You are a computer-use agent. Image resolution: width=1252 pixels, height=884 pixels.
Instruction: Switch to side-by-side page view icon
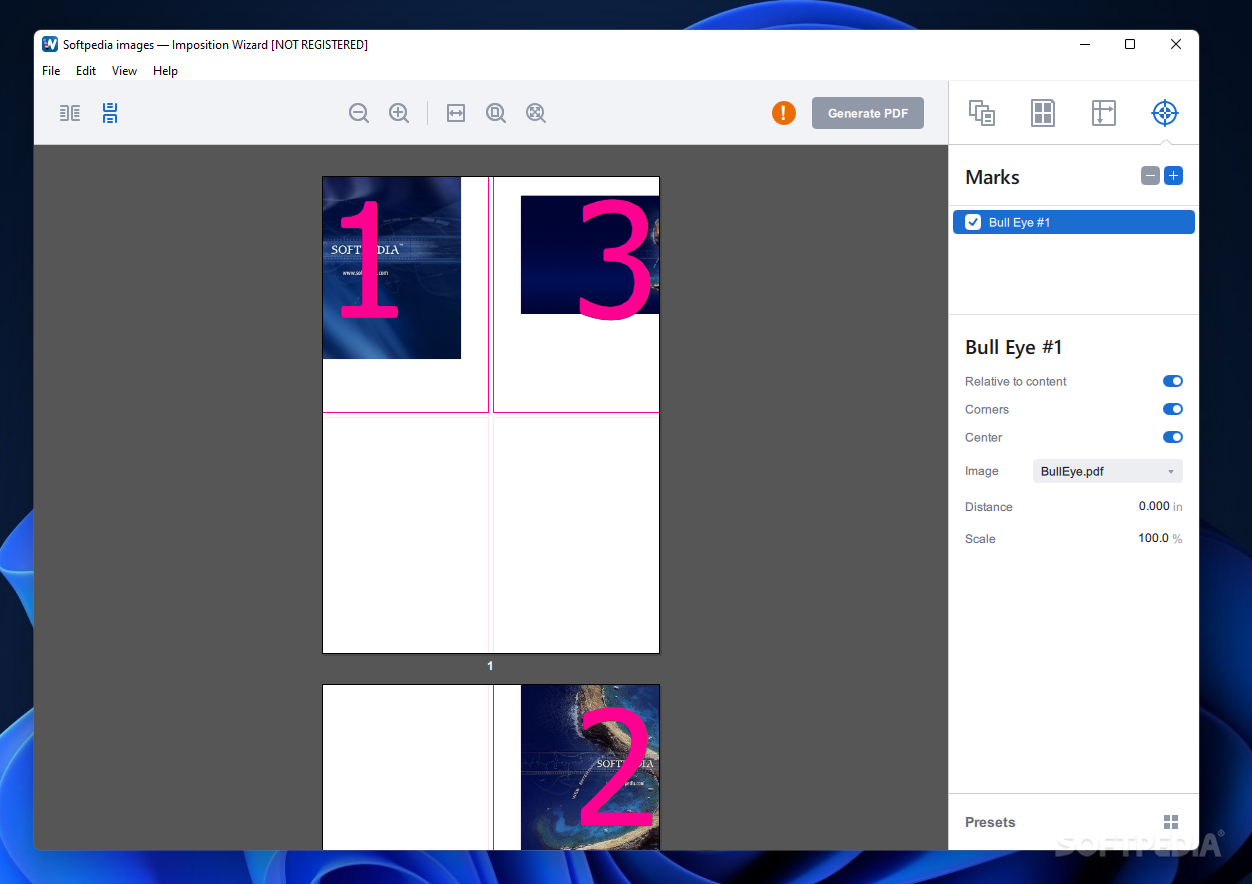click(70, 113)
